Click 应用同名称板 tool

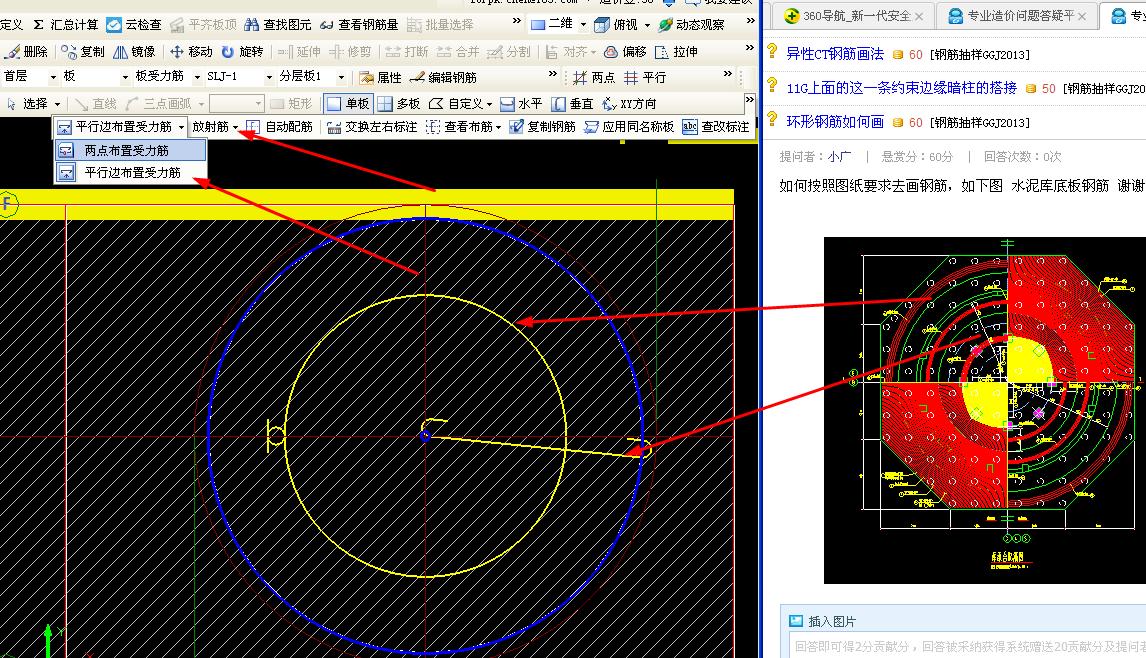[x=629, y=127]
